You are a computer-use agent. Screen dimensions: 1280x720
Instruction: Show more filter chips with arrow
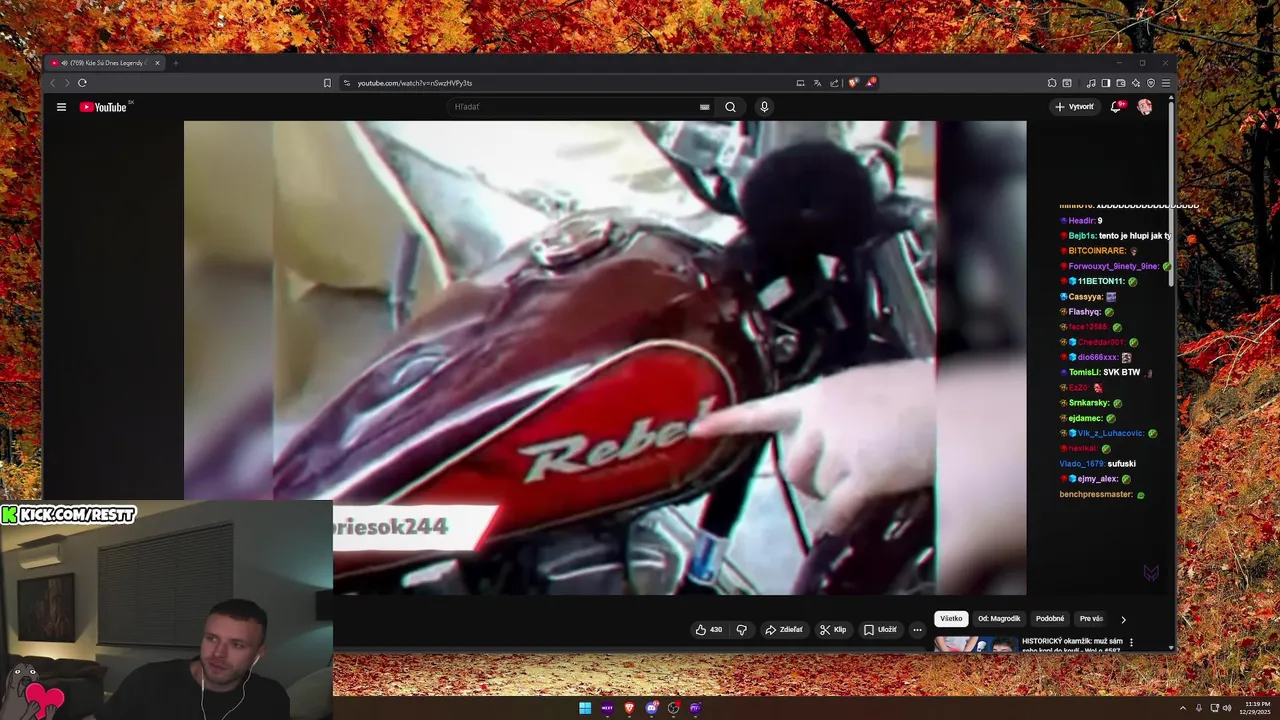click(1123, 620)
